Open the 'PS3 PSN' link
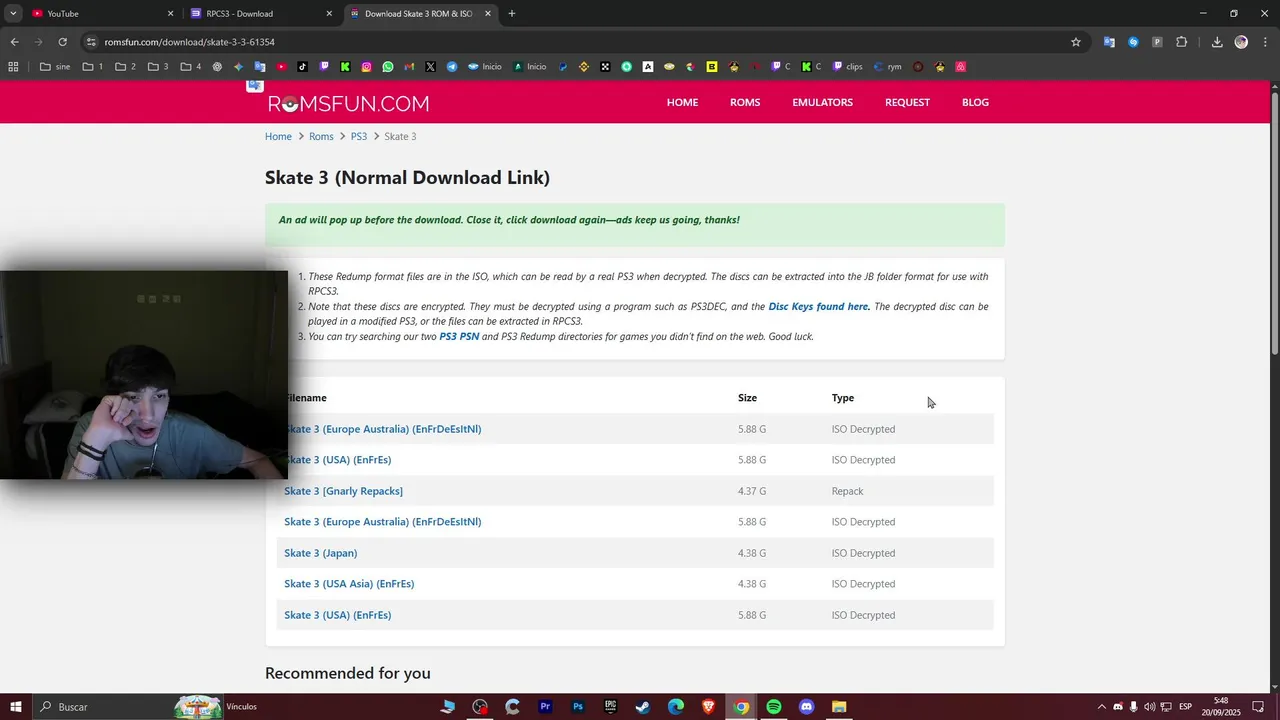The width and height of the screenshot is (1280, 720). (x=459, y=336)
